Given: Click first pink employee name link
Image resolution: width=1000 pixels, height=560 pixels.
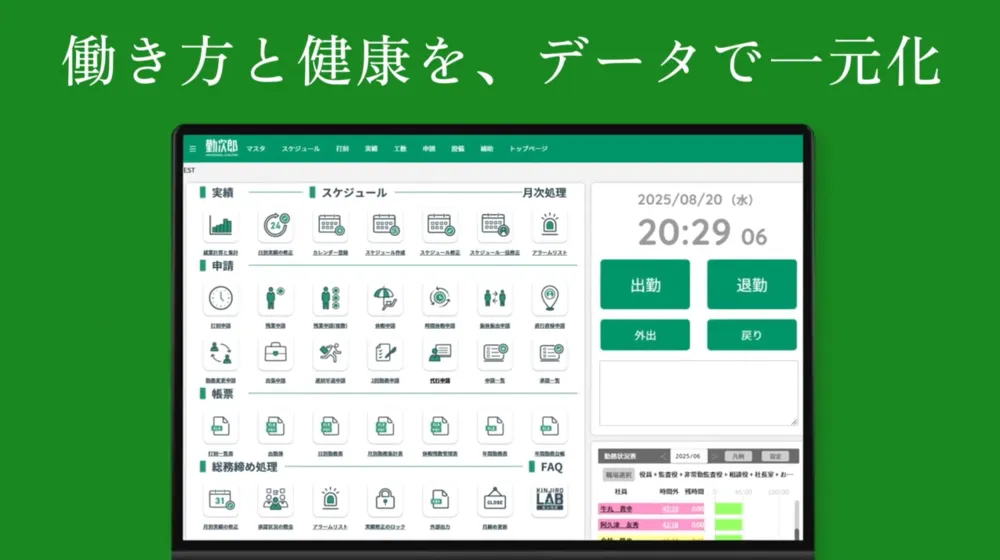Looking at the screenshot, I should 616,509.
